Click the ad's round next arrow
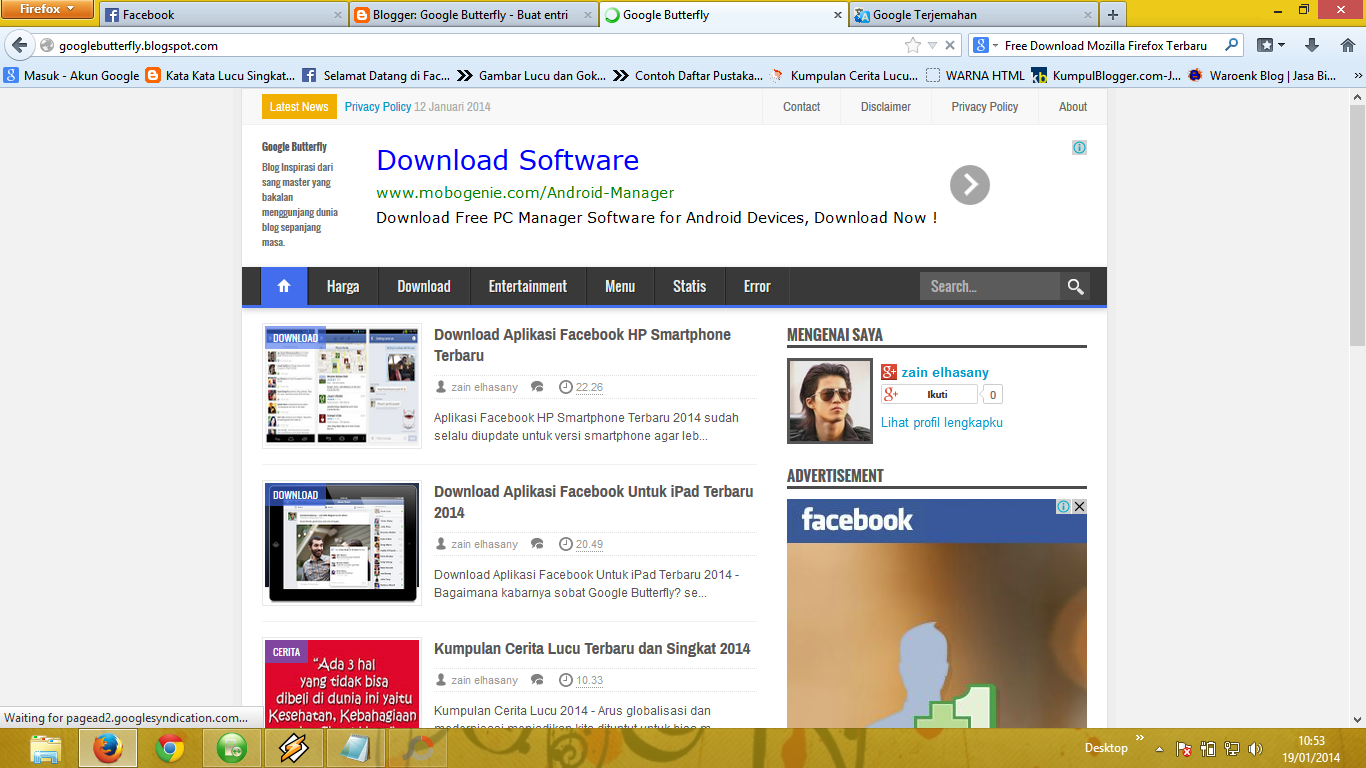This screenshot has height=768, width=1366. tap(969, 185)
